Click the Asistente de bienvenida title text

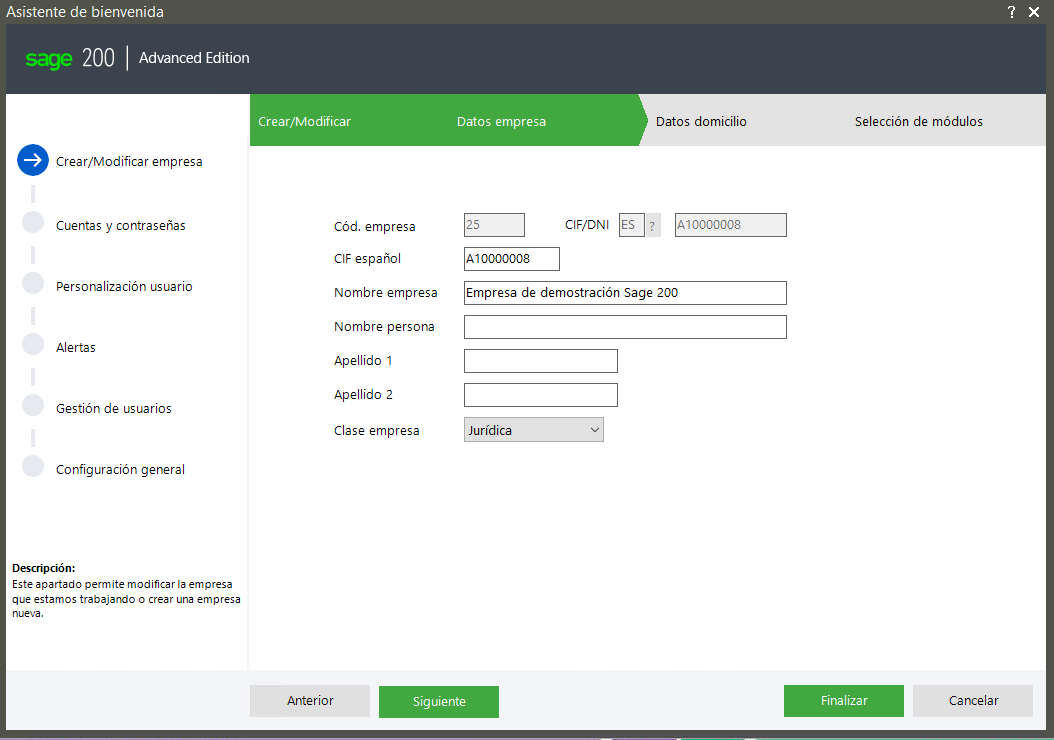[x=85, y=12]
